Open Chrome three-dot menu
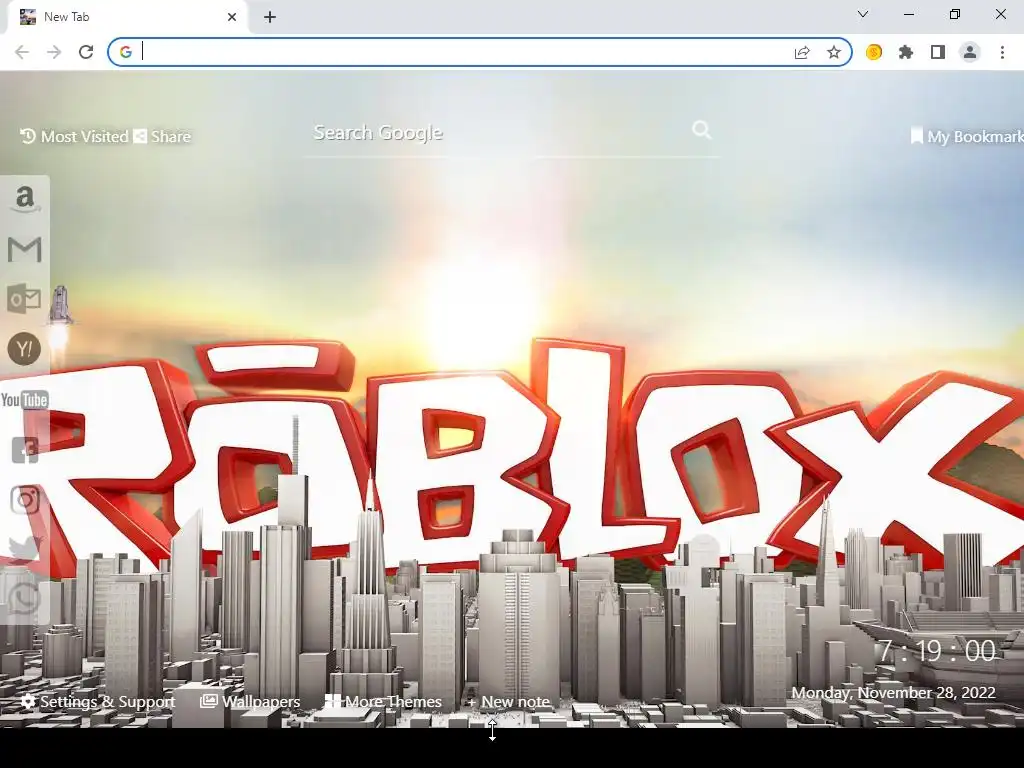Screen dimensions: 1024x768 pyautogui.click(x=1002, y=52)
